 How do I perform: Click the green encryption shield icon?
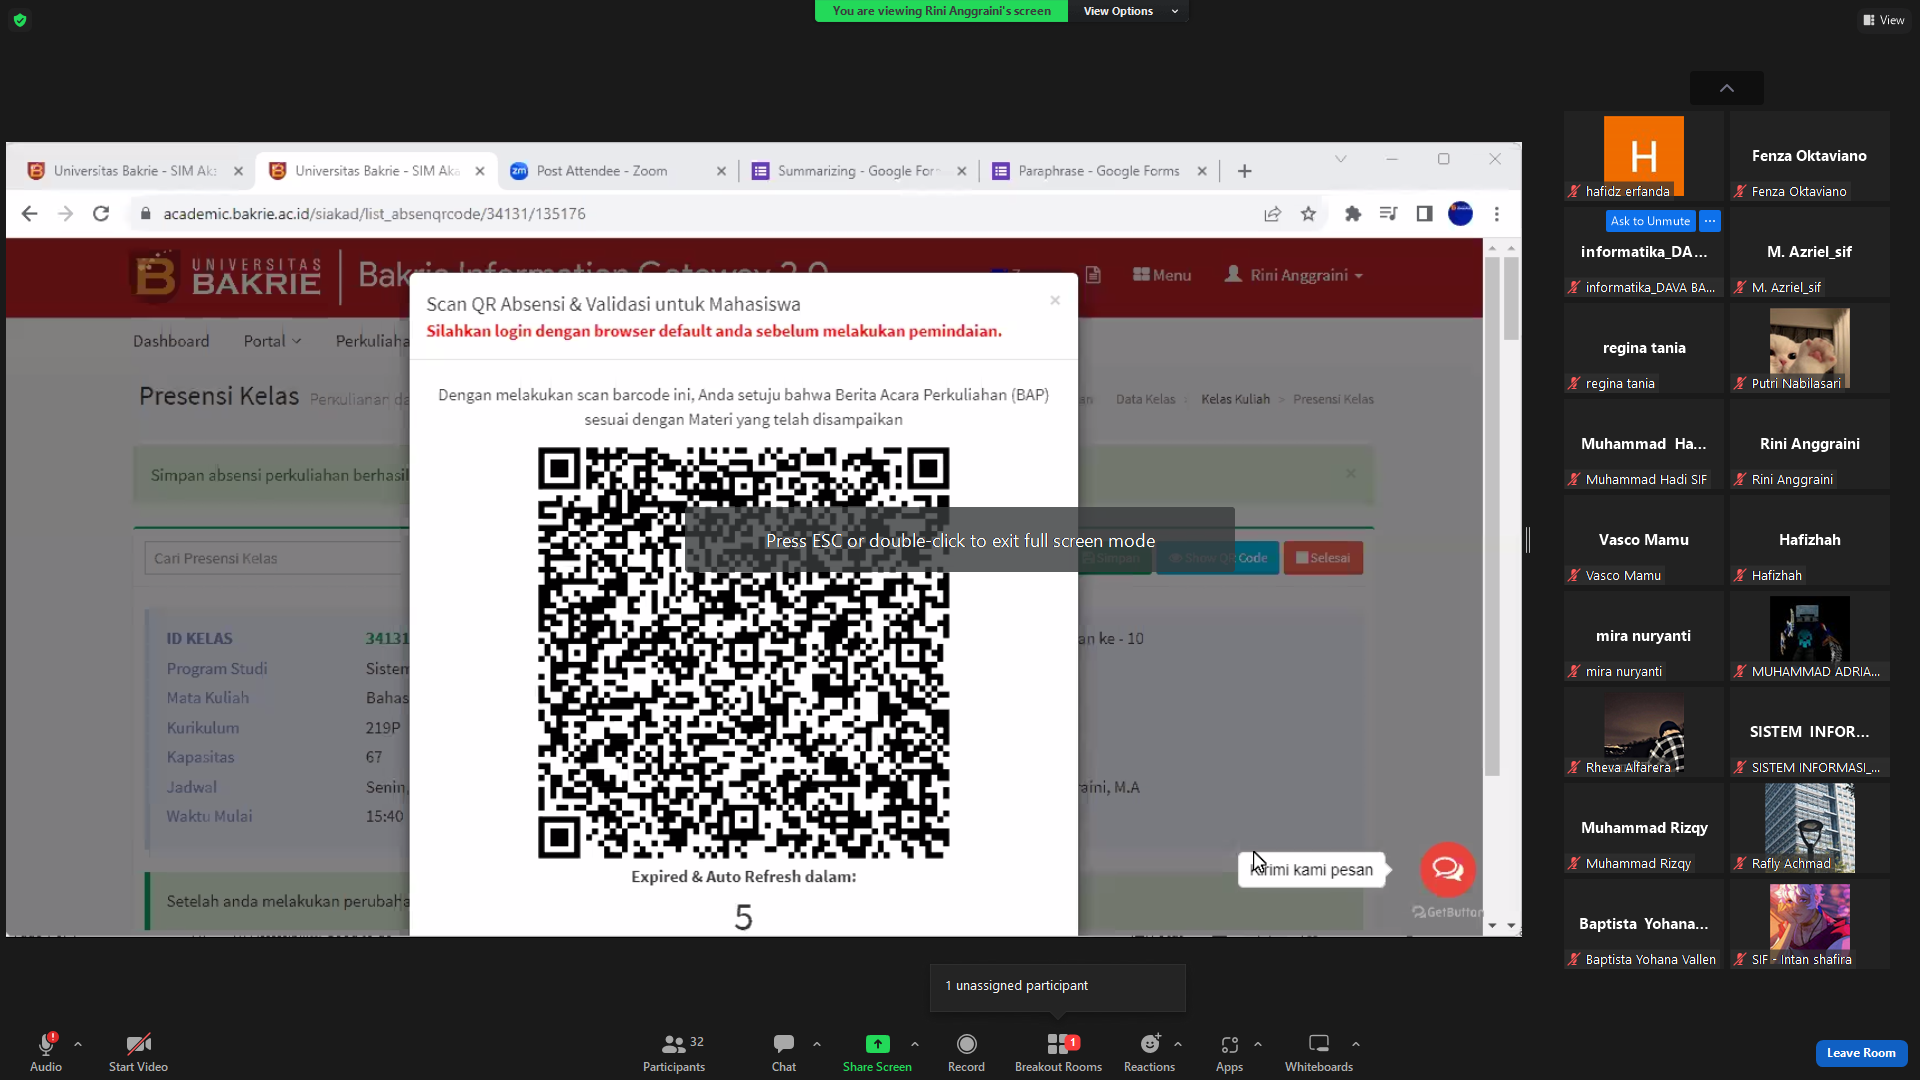(20, 20)
